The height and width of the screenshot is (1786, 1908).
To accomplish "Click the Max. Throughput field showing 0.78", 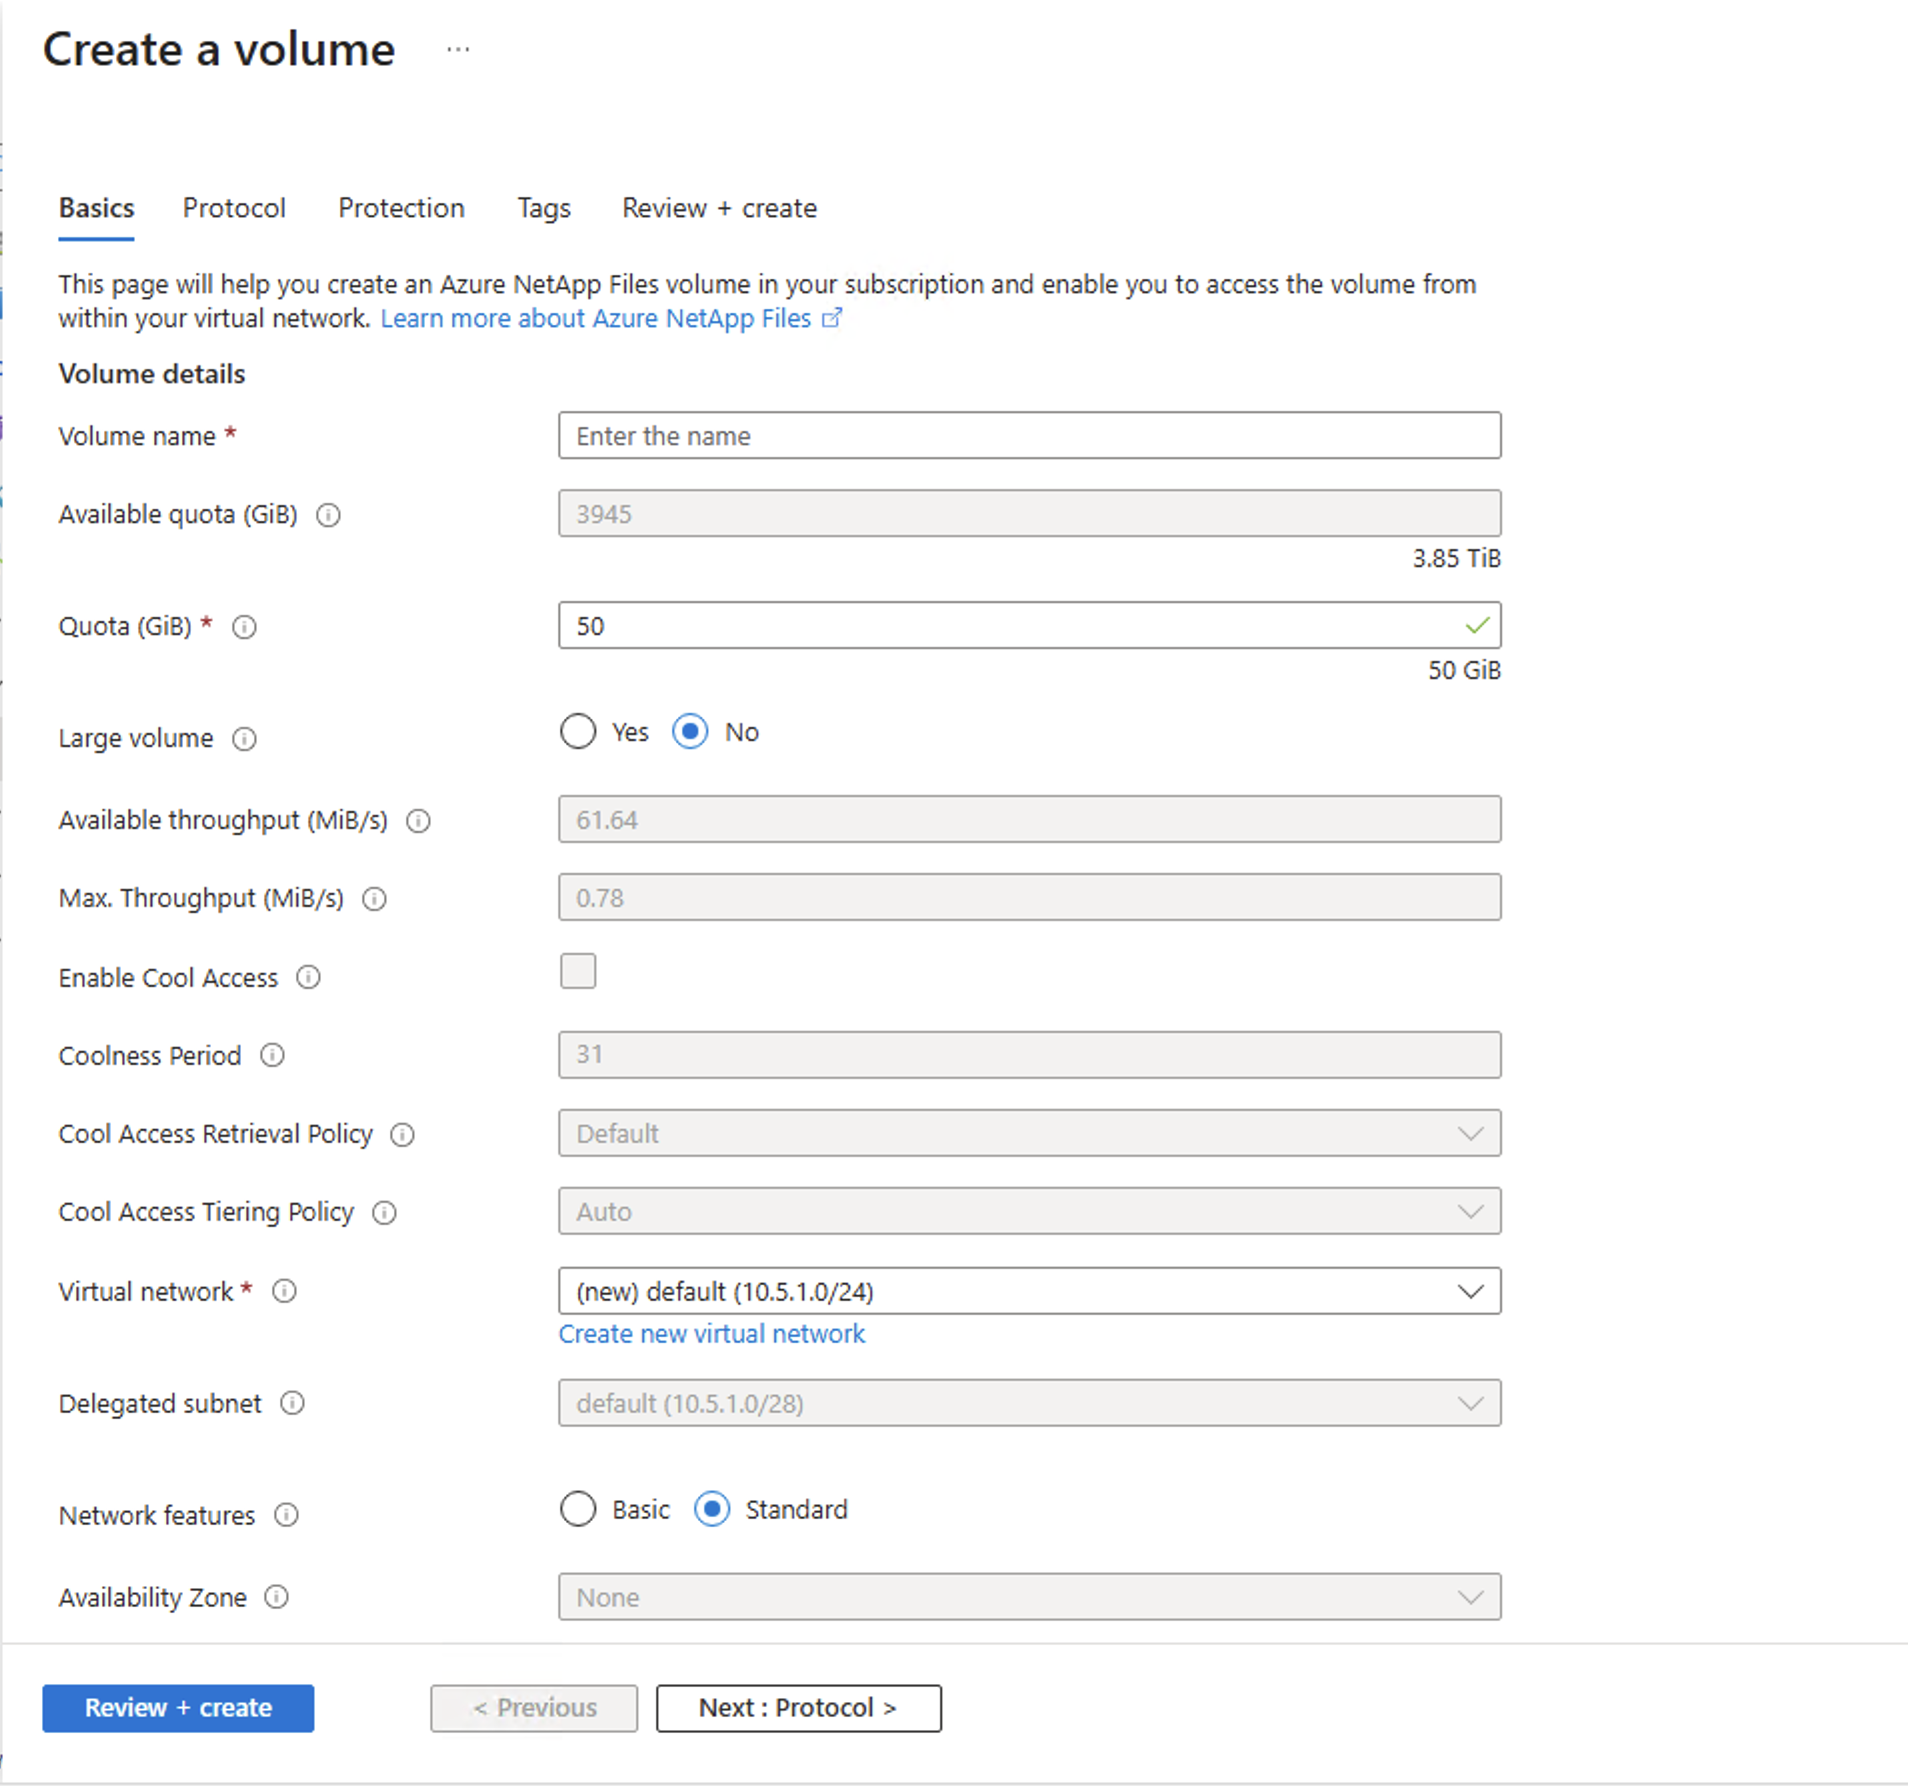I will (1029, 897).
